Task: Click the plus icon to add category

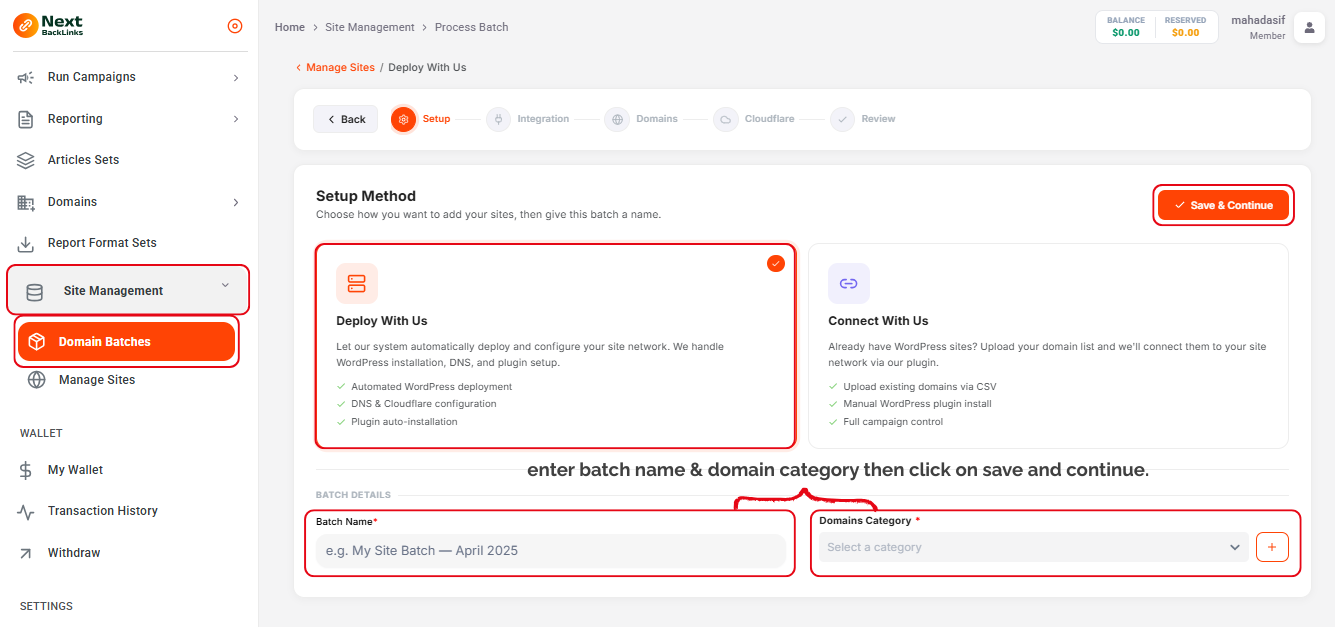Action: tap(1272, 547)
